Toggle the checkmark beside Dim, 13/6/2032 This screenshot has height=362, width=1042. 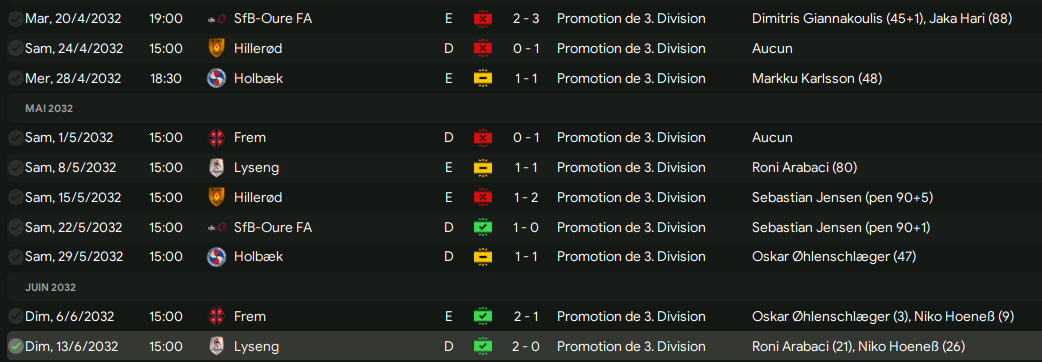click(15, 346)
